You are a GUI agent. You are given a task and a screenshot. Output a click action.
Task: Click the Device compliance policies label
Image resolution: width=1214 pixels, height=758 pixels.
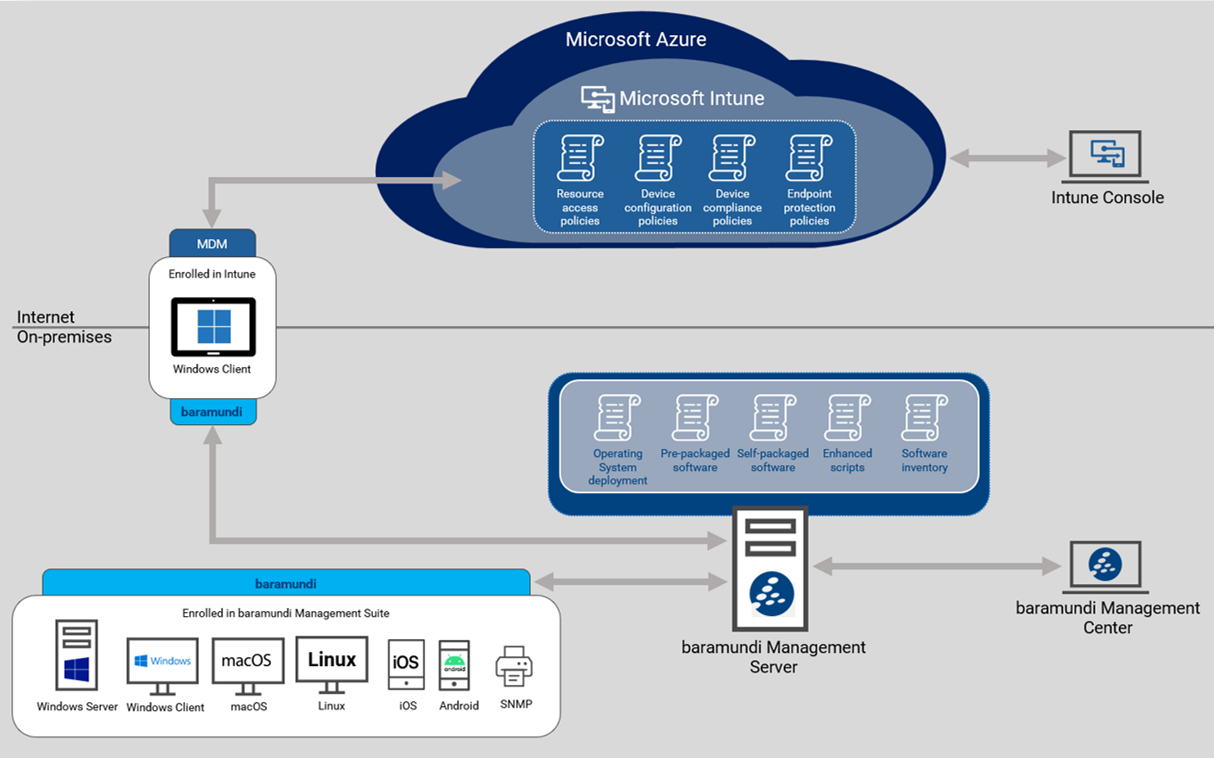point(732,208)
